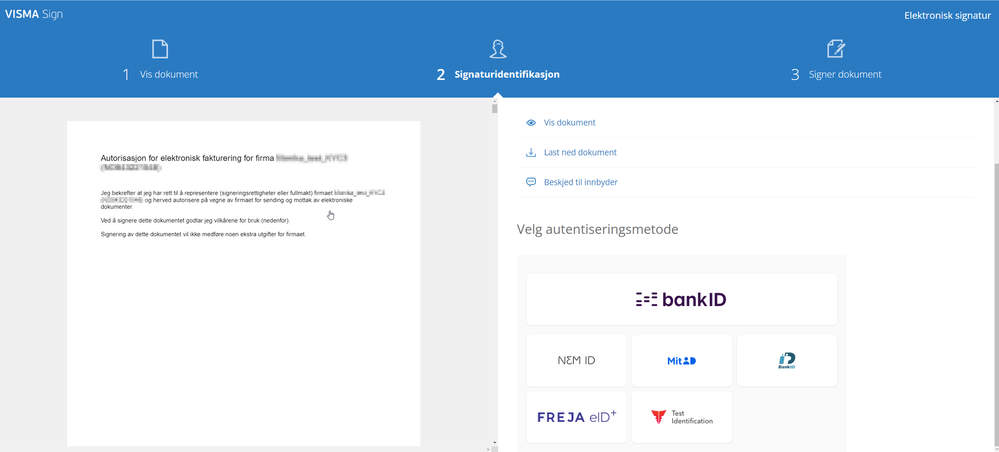This screenshot has height=452, width=999.
Task: Select the Swedish BankID logo tile
Action: (787, 361)
